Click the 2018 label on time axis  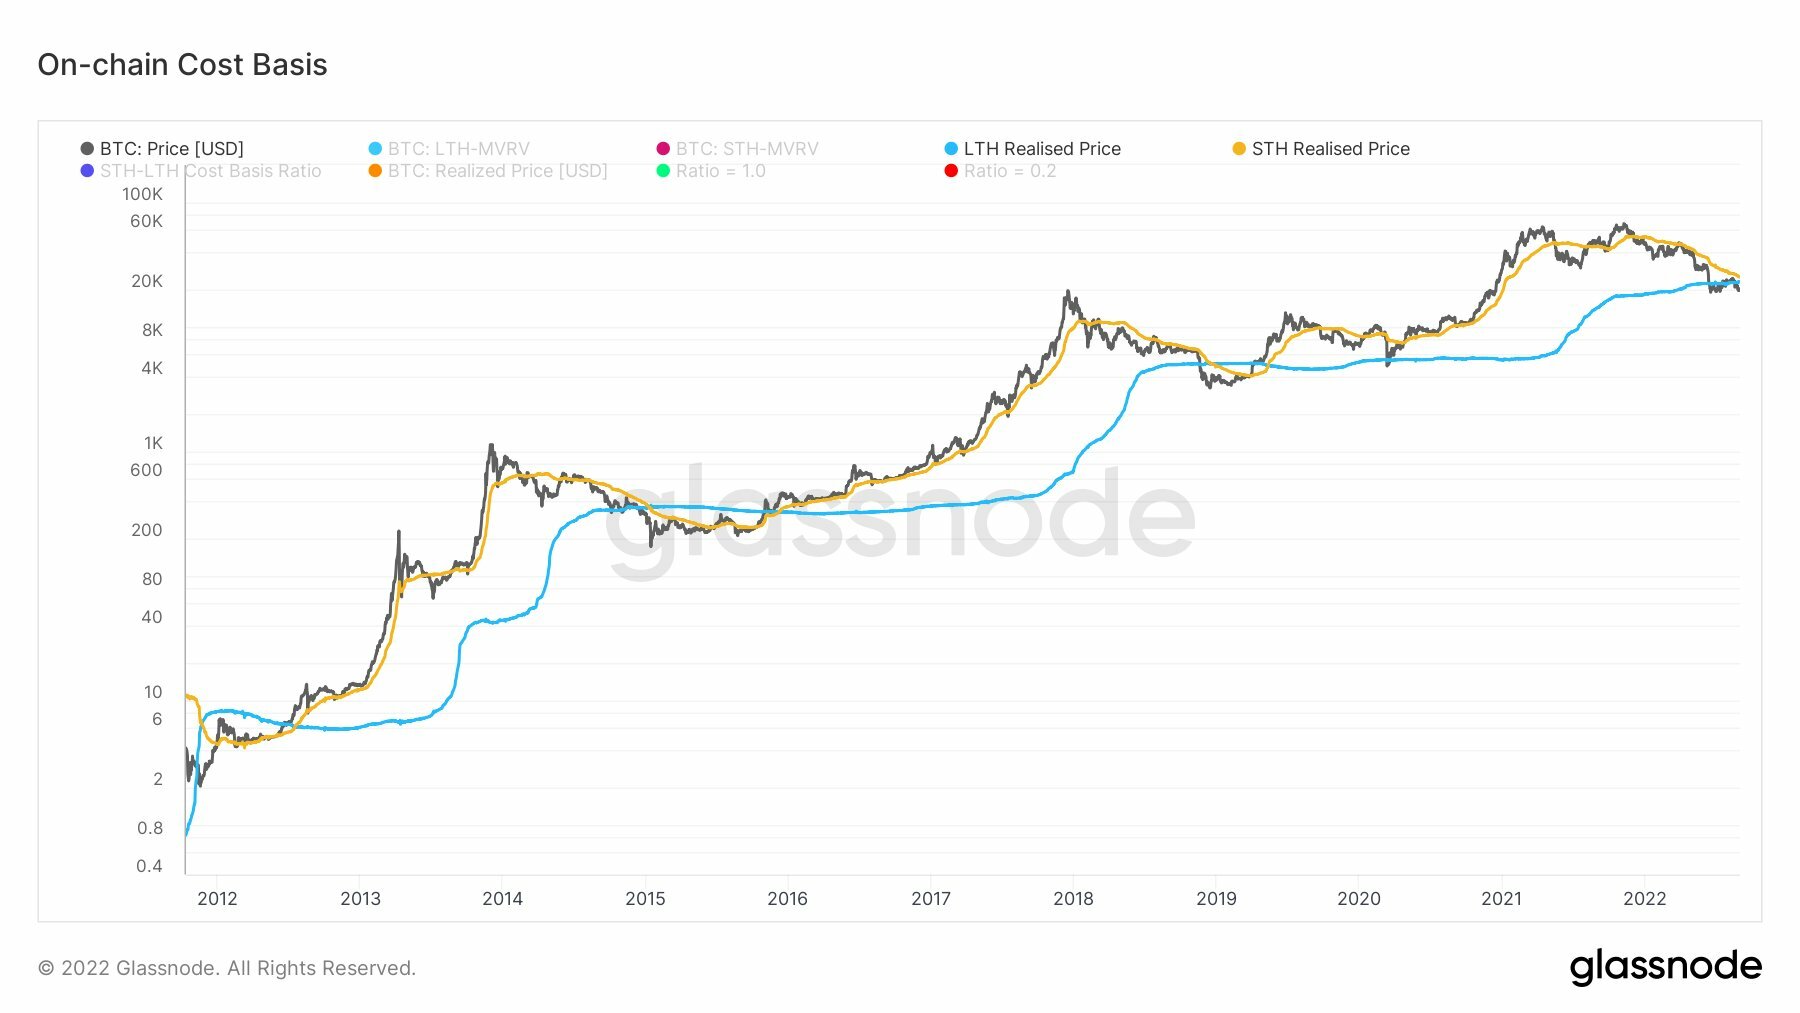point(1073,898)
